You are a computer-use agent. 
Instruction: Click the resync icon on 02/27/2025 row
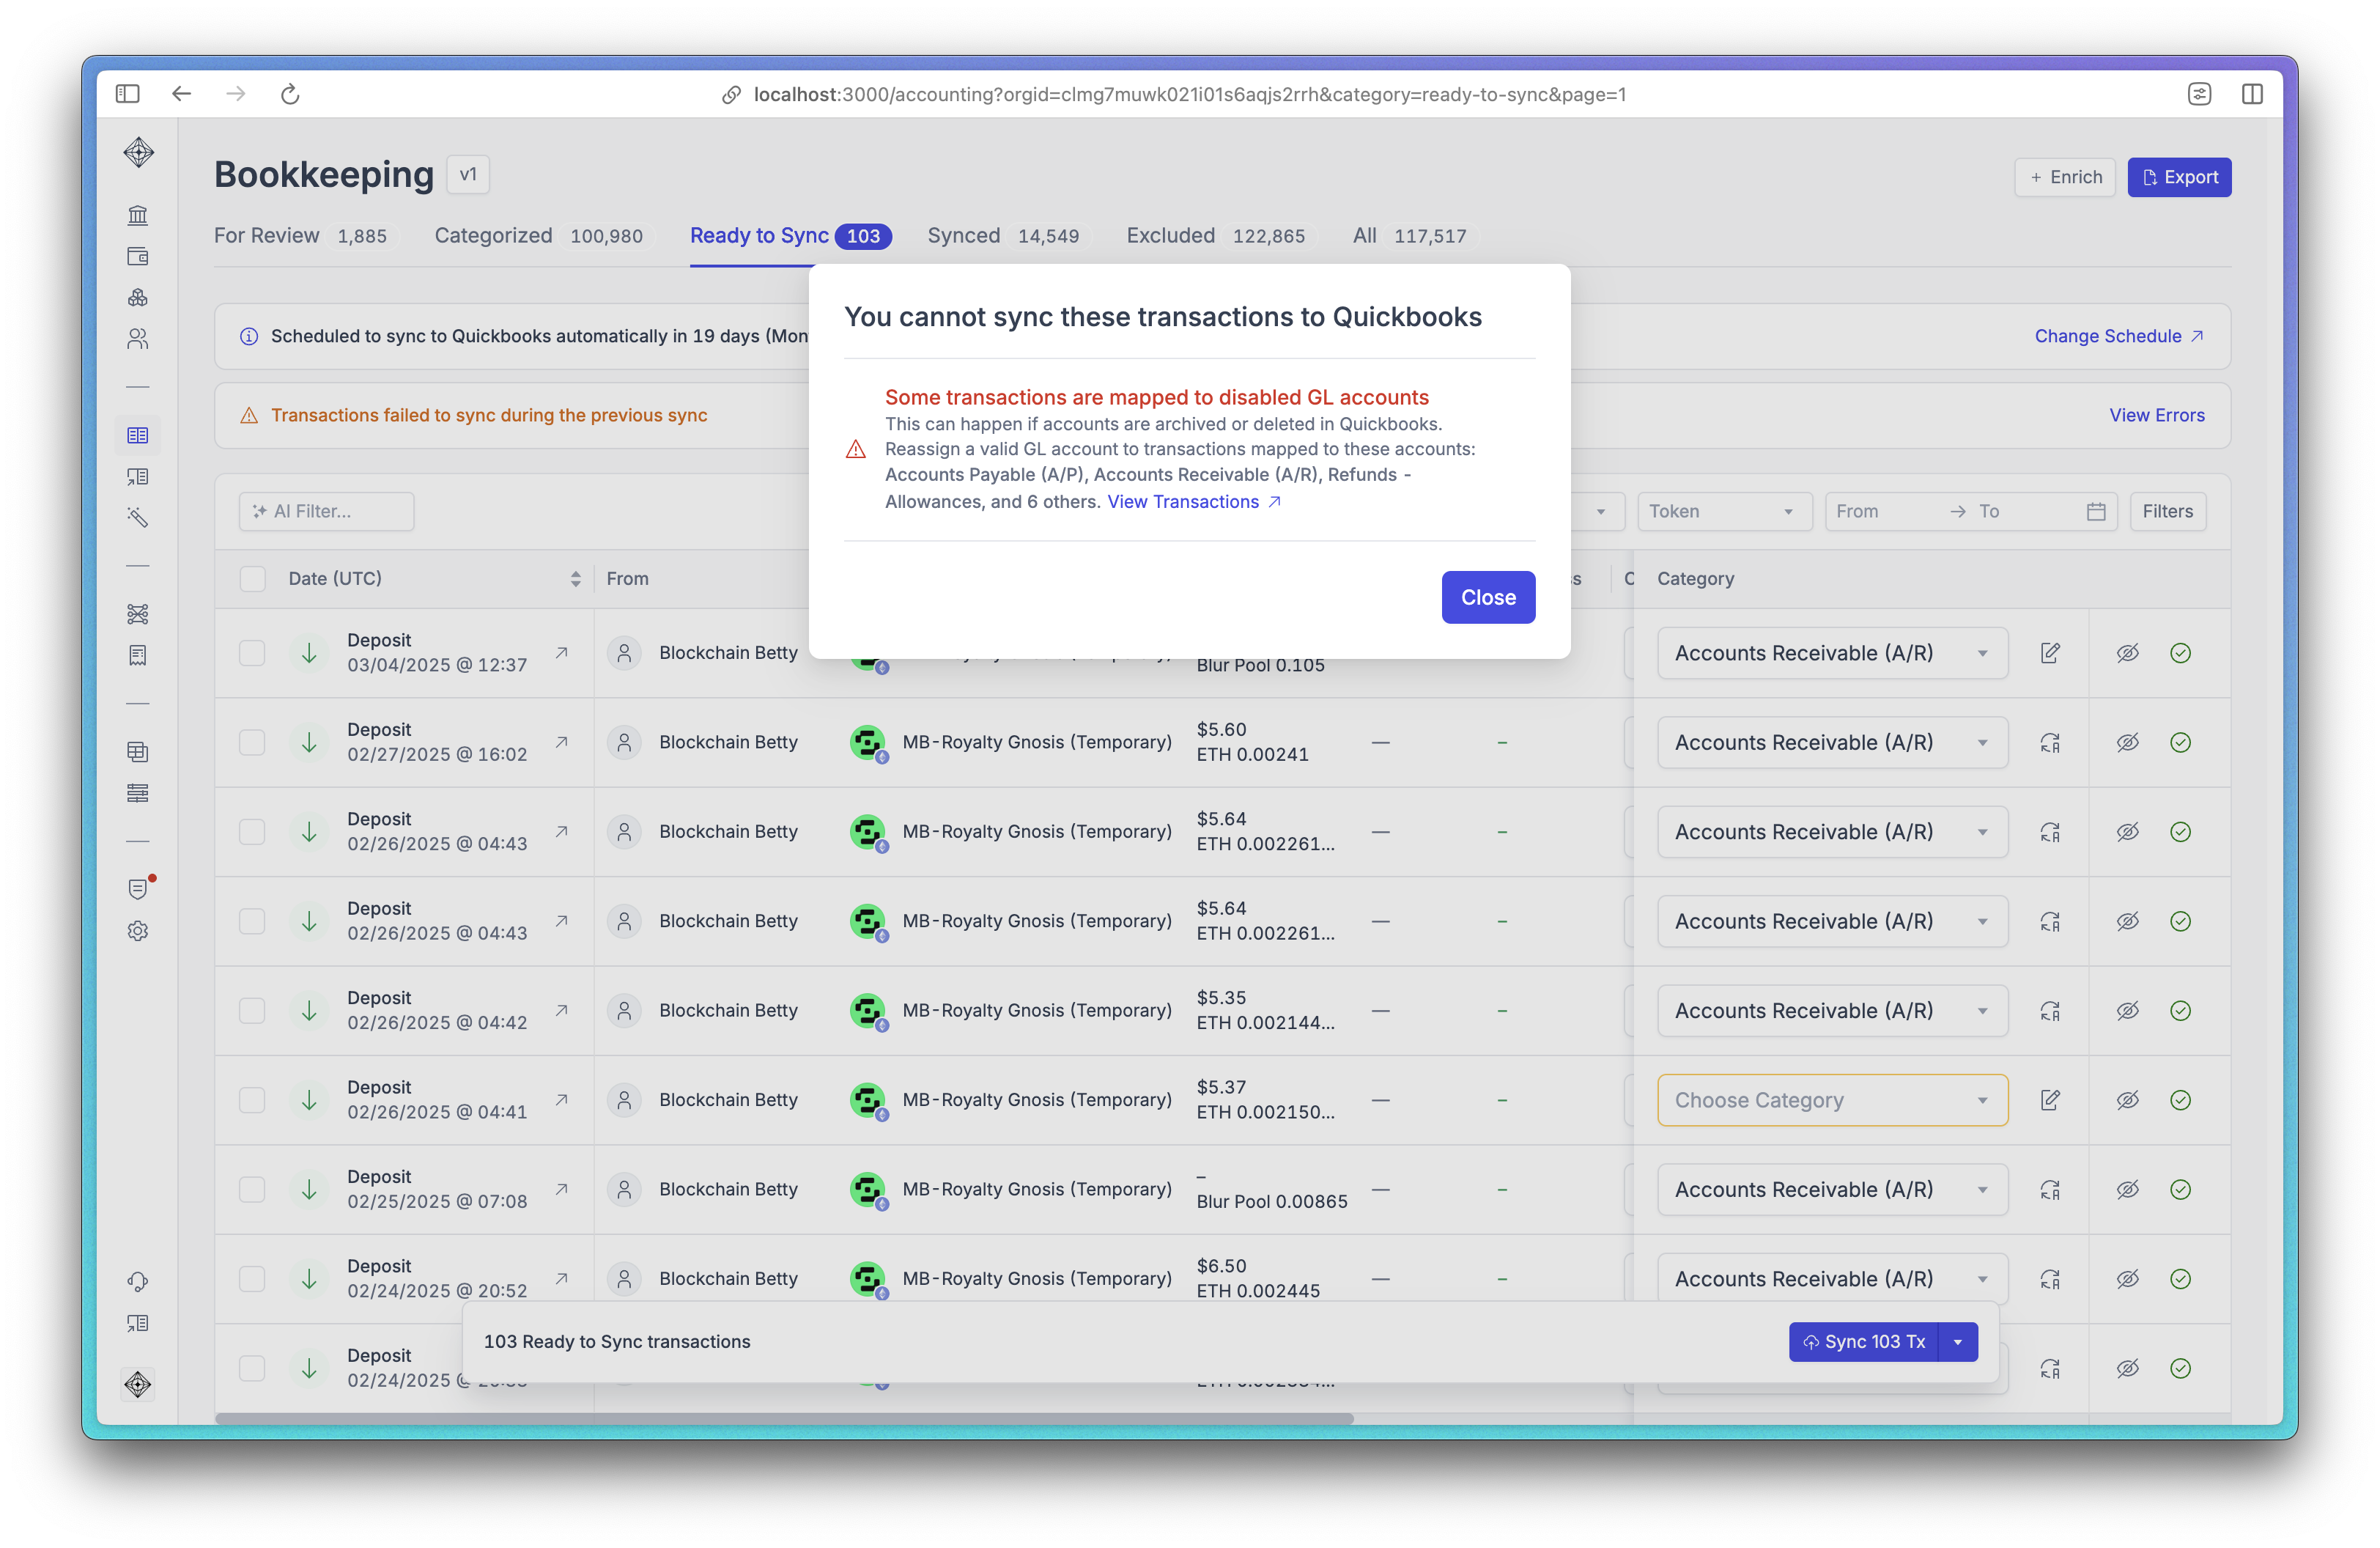(x=2050, y=743)
